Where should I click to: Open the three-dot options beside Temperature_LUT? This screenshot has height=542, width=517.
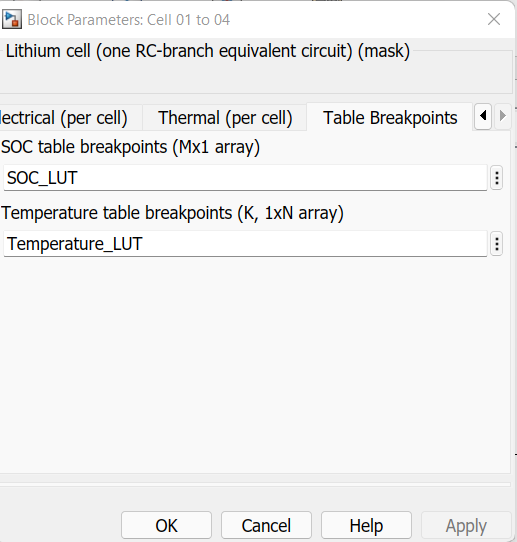(x=497, y=244)
